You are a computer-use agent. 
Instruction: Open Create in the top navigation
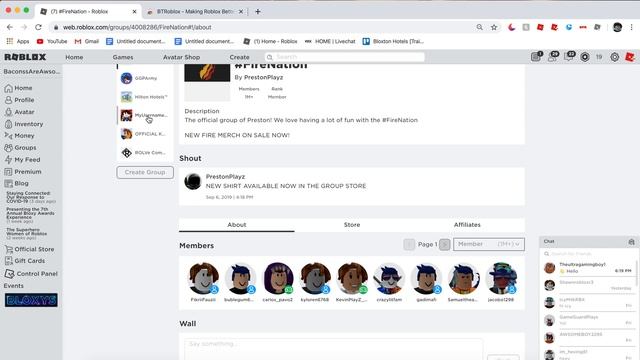(x=239, y=57)
